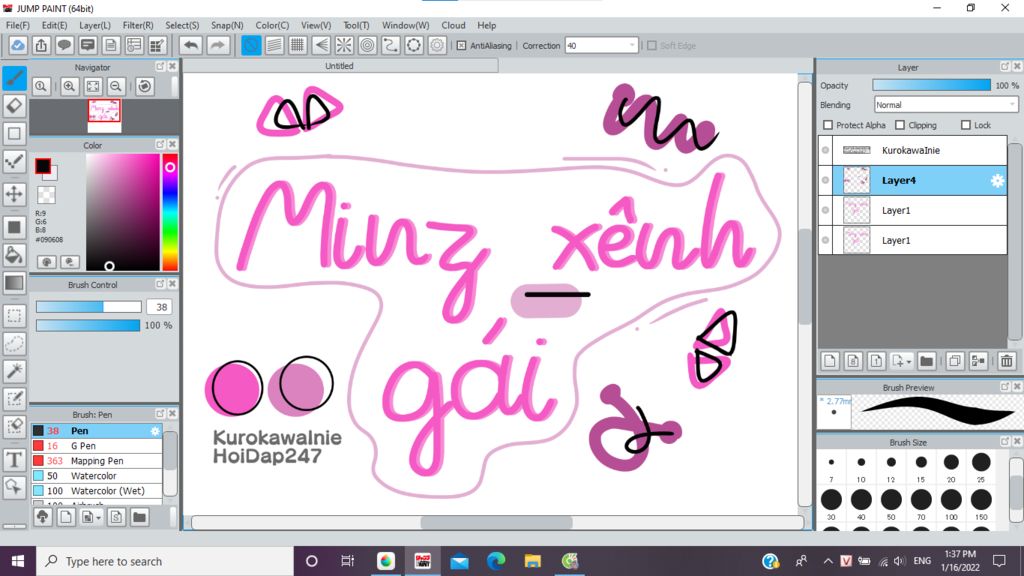Toggle visibility of Layer4
1024x576 pixels.
point(825,180)
